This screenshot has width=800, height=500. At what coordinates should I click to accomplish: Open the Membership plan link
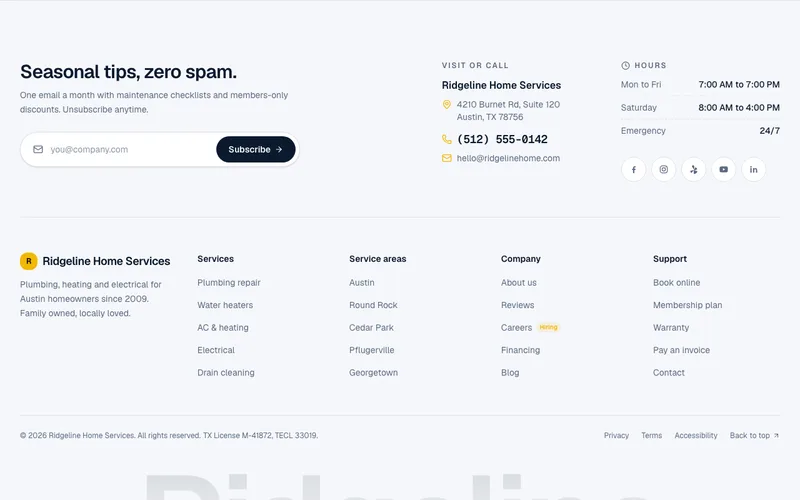[687, 305]
